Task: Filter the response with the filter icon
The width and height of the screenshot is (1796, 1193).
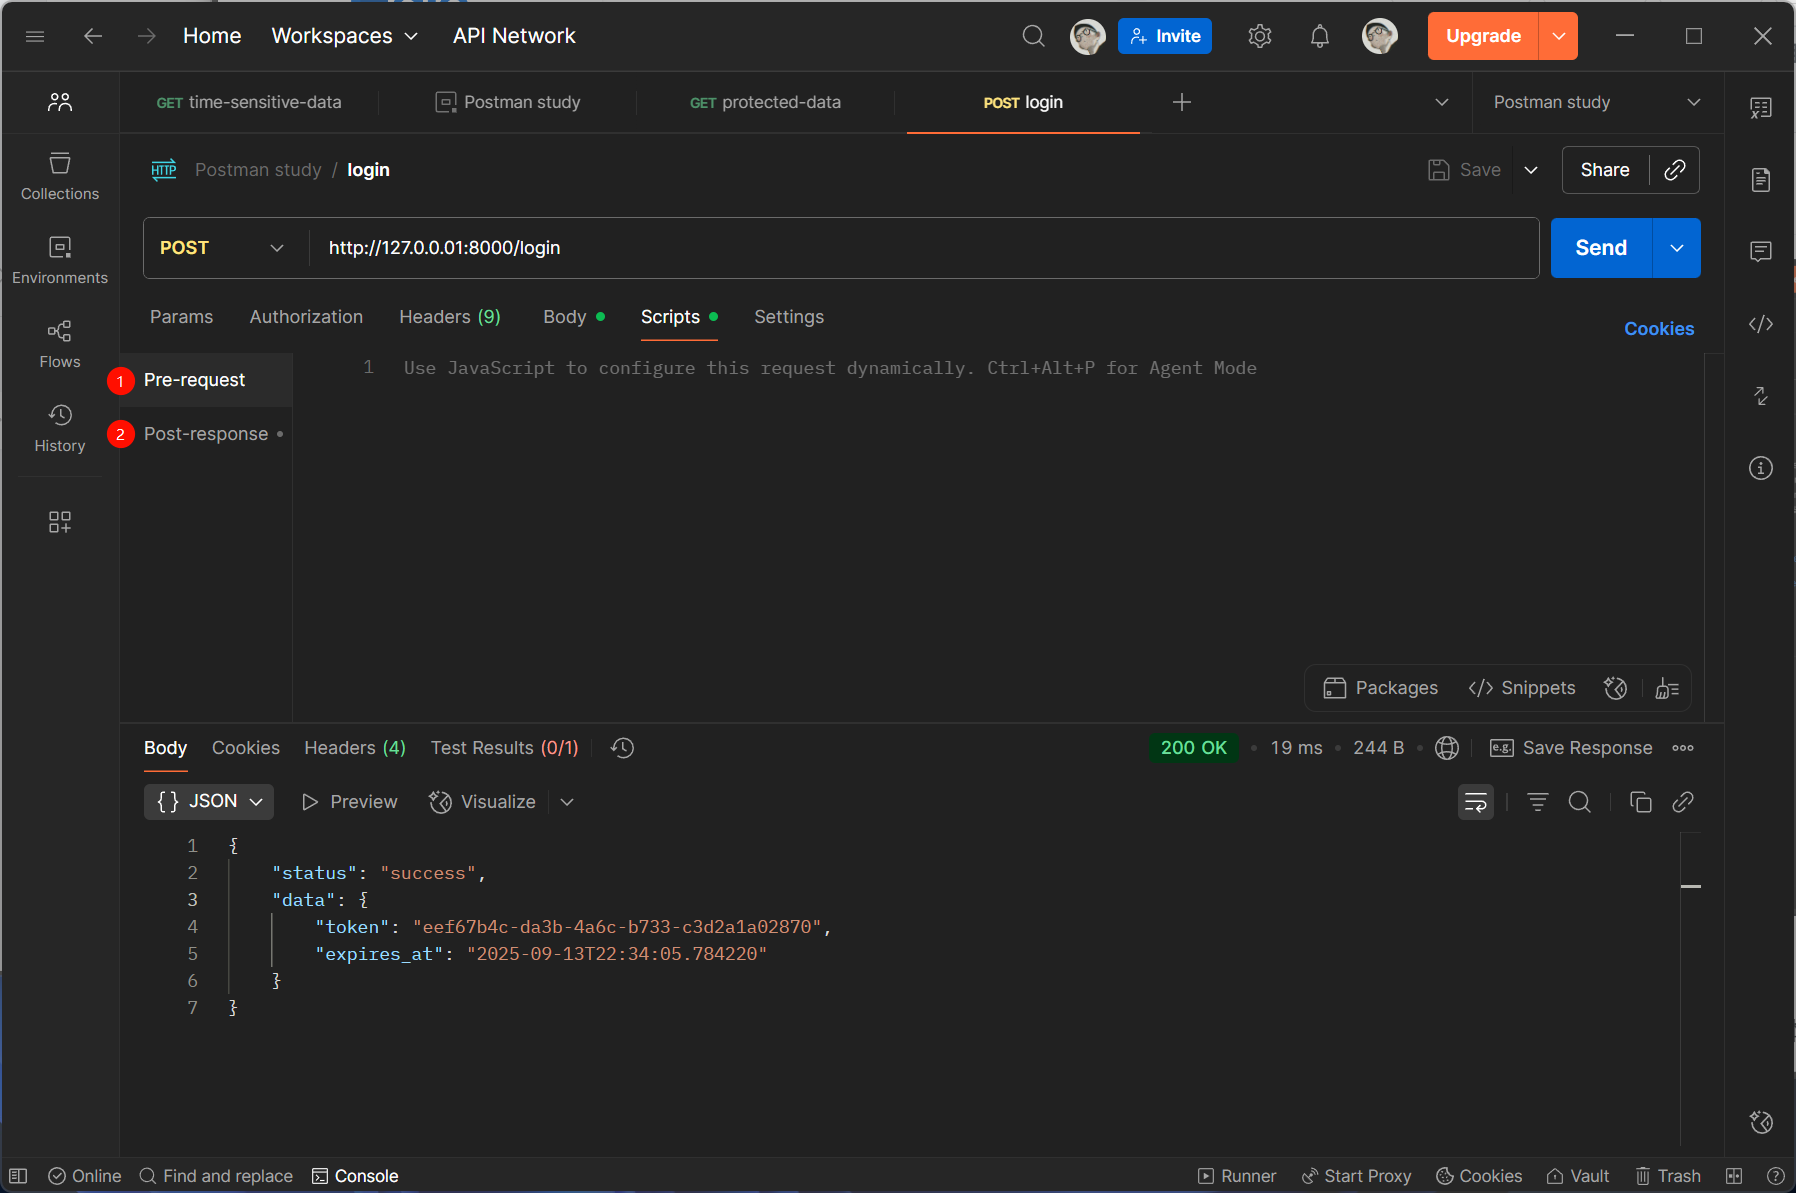Action: (x=1538, y=802)
